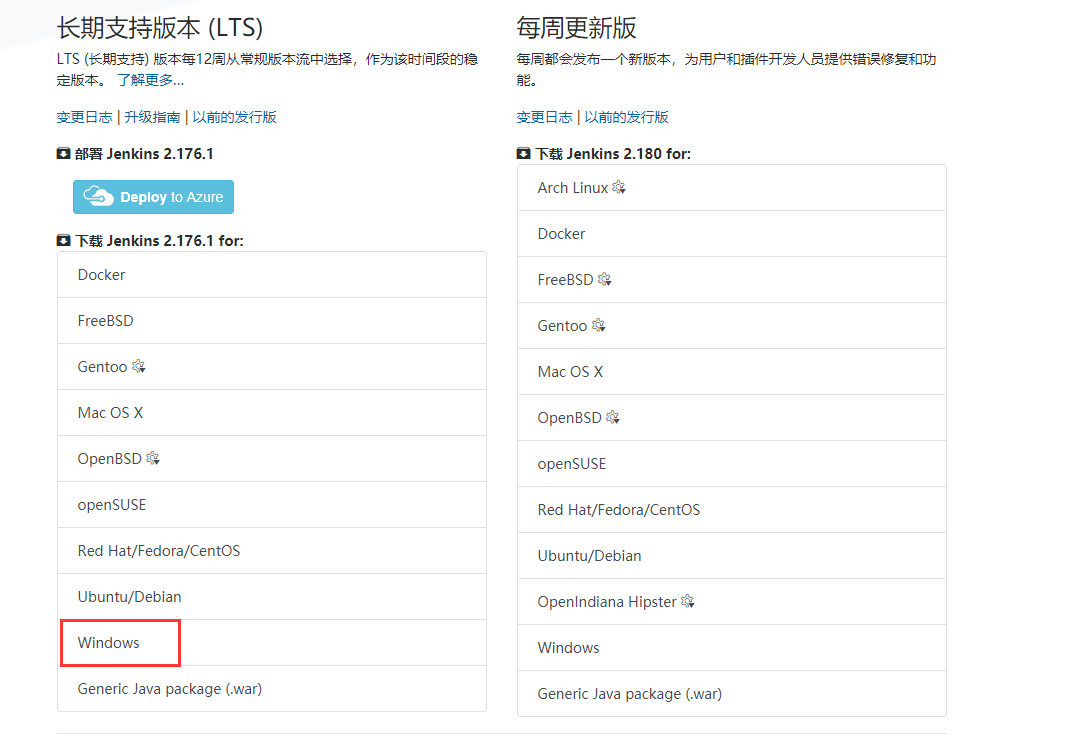Screen dimensions: 1089x738
Task: Select Ubuntu/Debian in the LTS list
Action: (x=272, y=597)
